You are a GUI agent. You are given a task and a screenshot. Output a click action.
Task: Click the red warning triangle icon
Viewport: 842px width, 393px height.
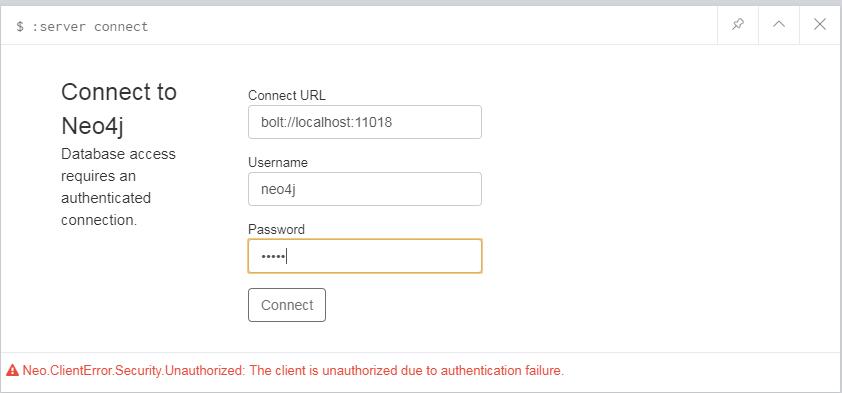coord(13,370)
